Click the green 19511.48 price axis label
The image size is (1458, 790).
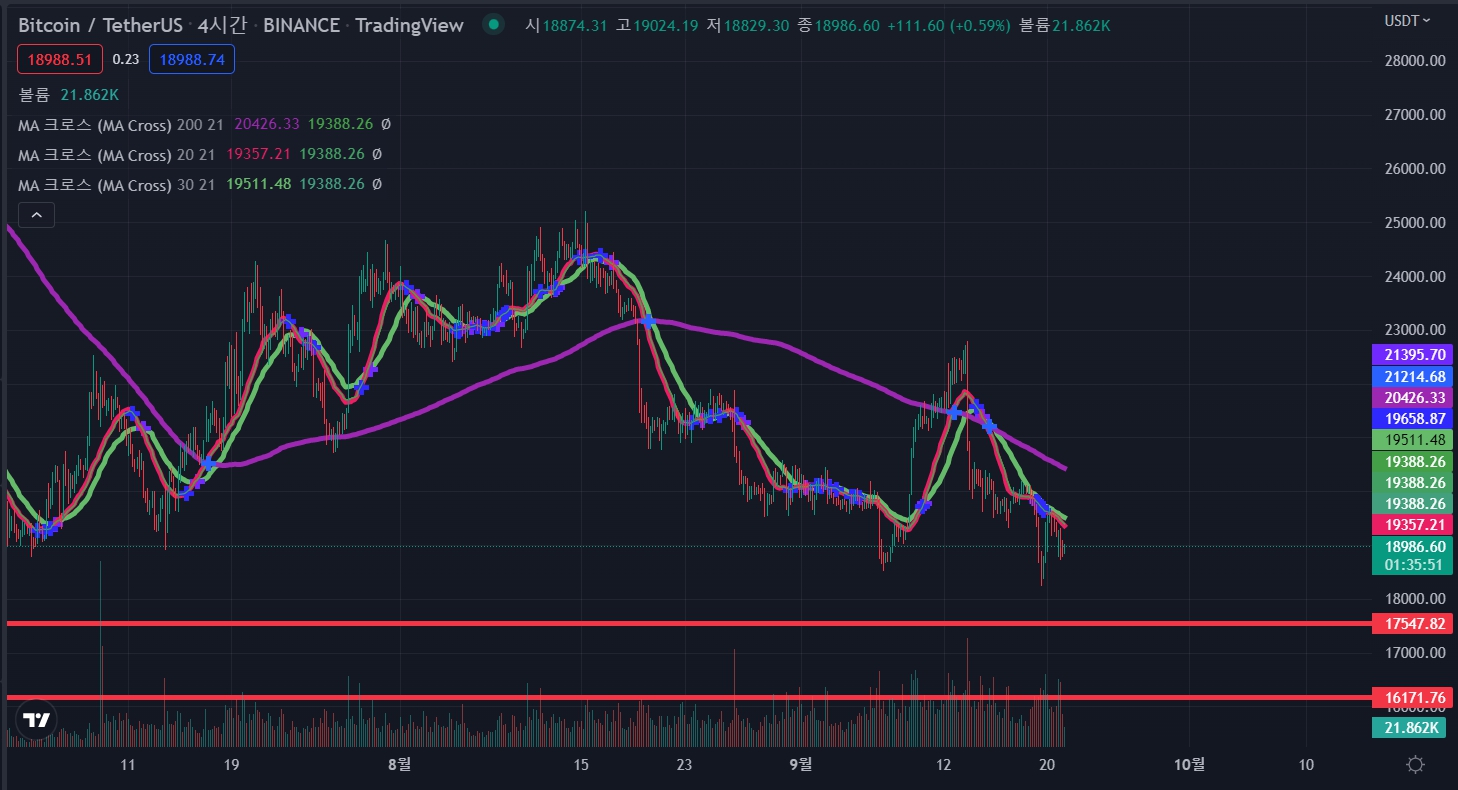1412,440
